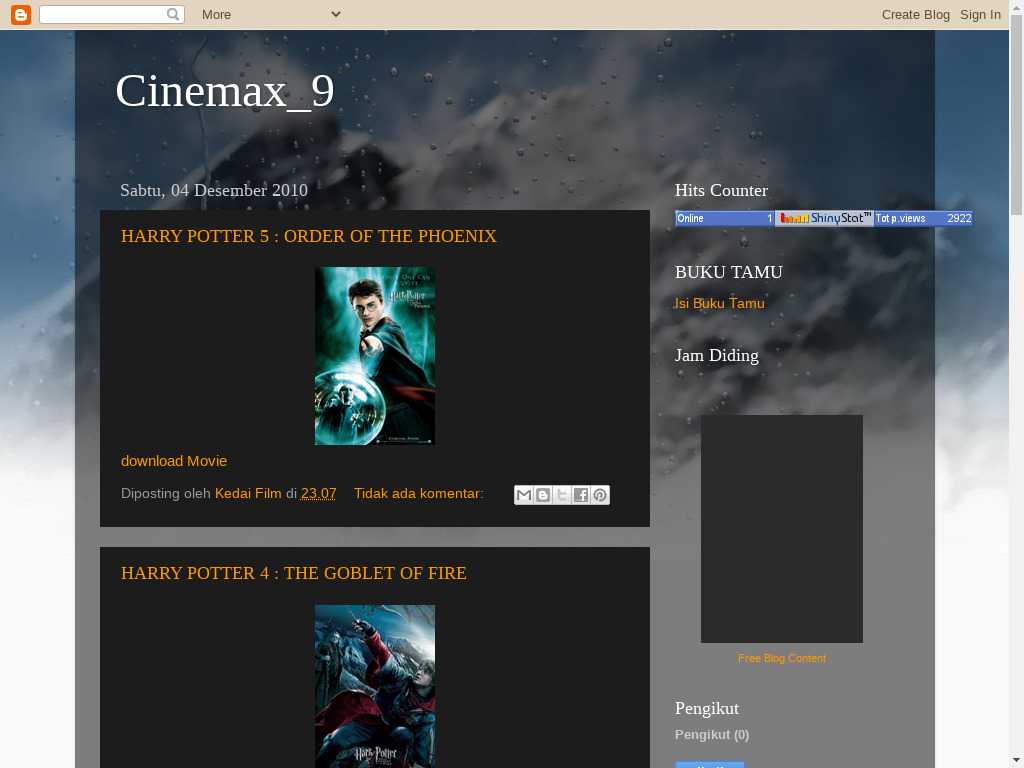Click the Sabtu, 04 Desember 2010 date header

click(214, 190)
